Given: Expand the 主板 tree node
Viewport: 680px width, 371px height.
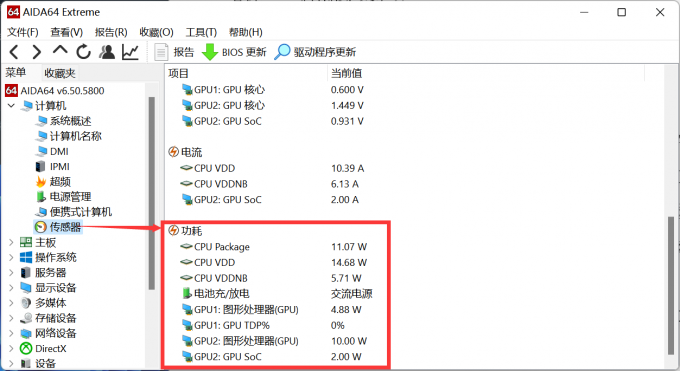Looking at the screenshot, I should tap(11, 242).
